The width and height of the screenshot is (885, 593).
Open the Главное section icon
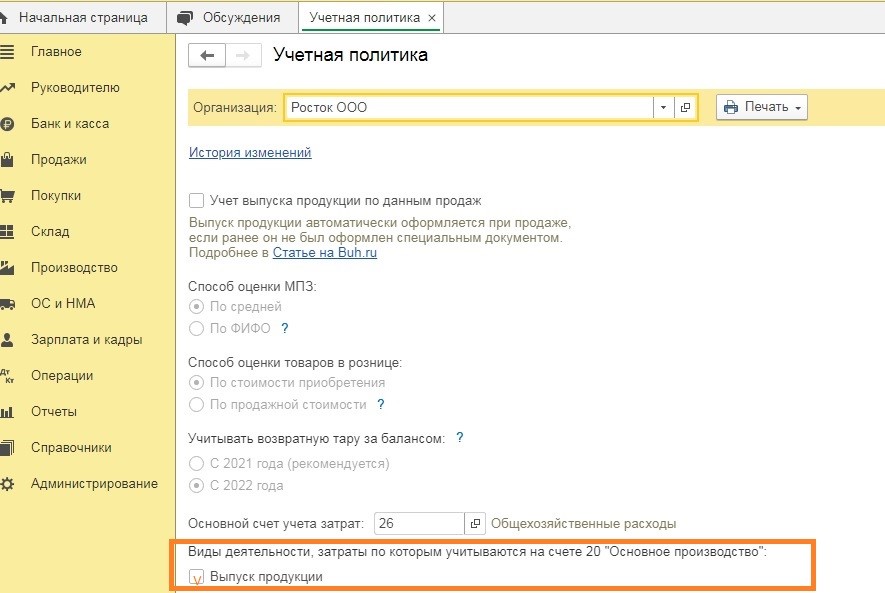[x=7, y=52]
